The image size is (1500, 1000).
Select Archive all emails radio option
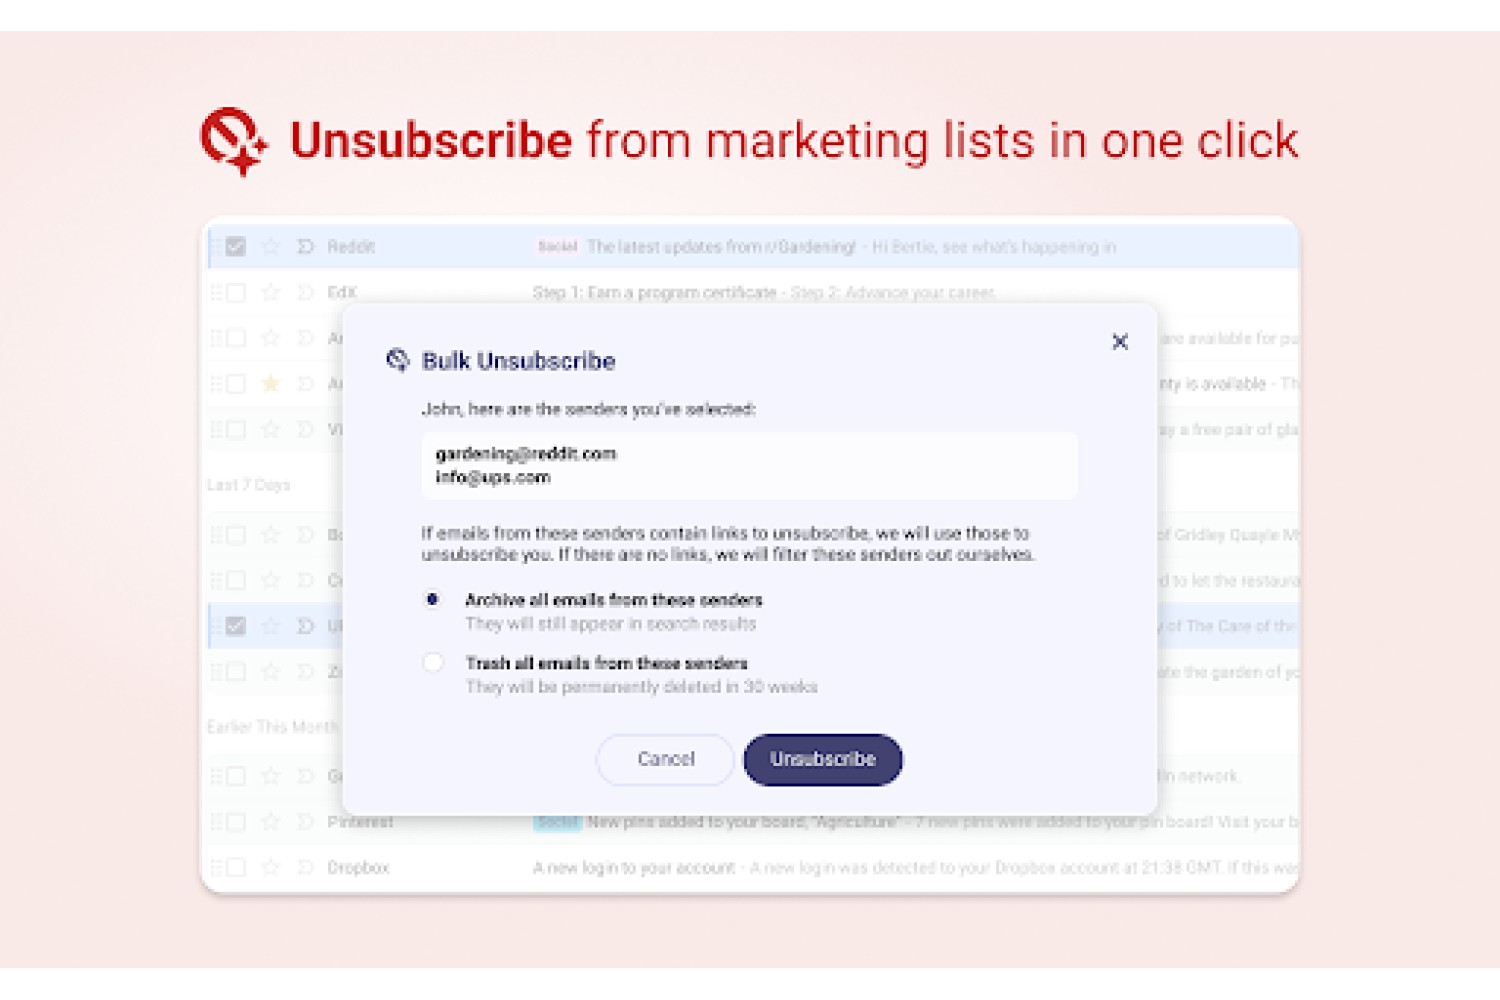(432, 600)
